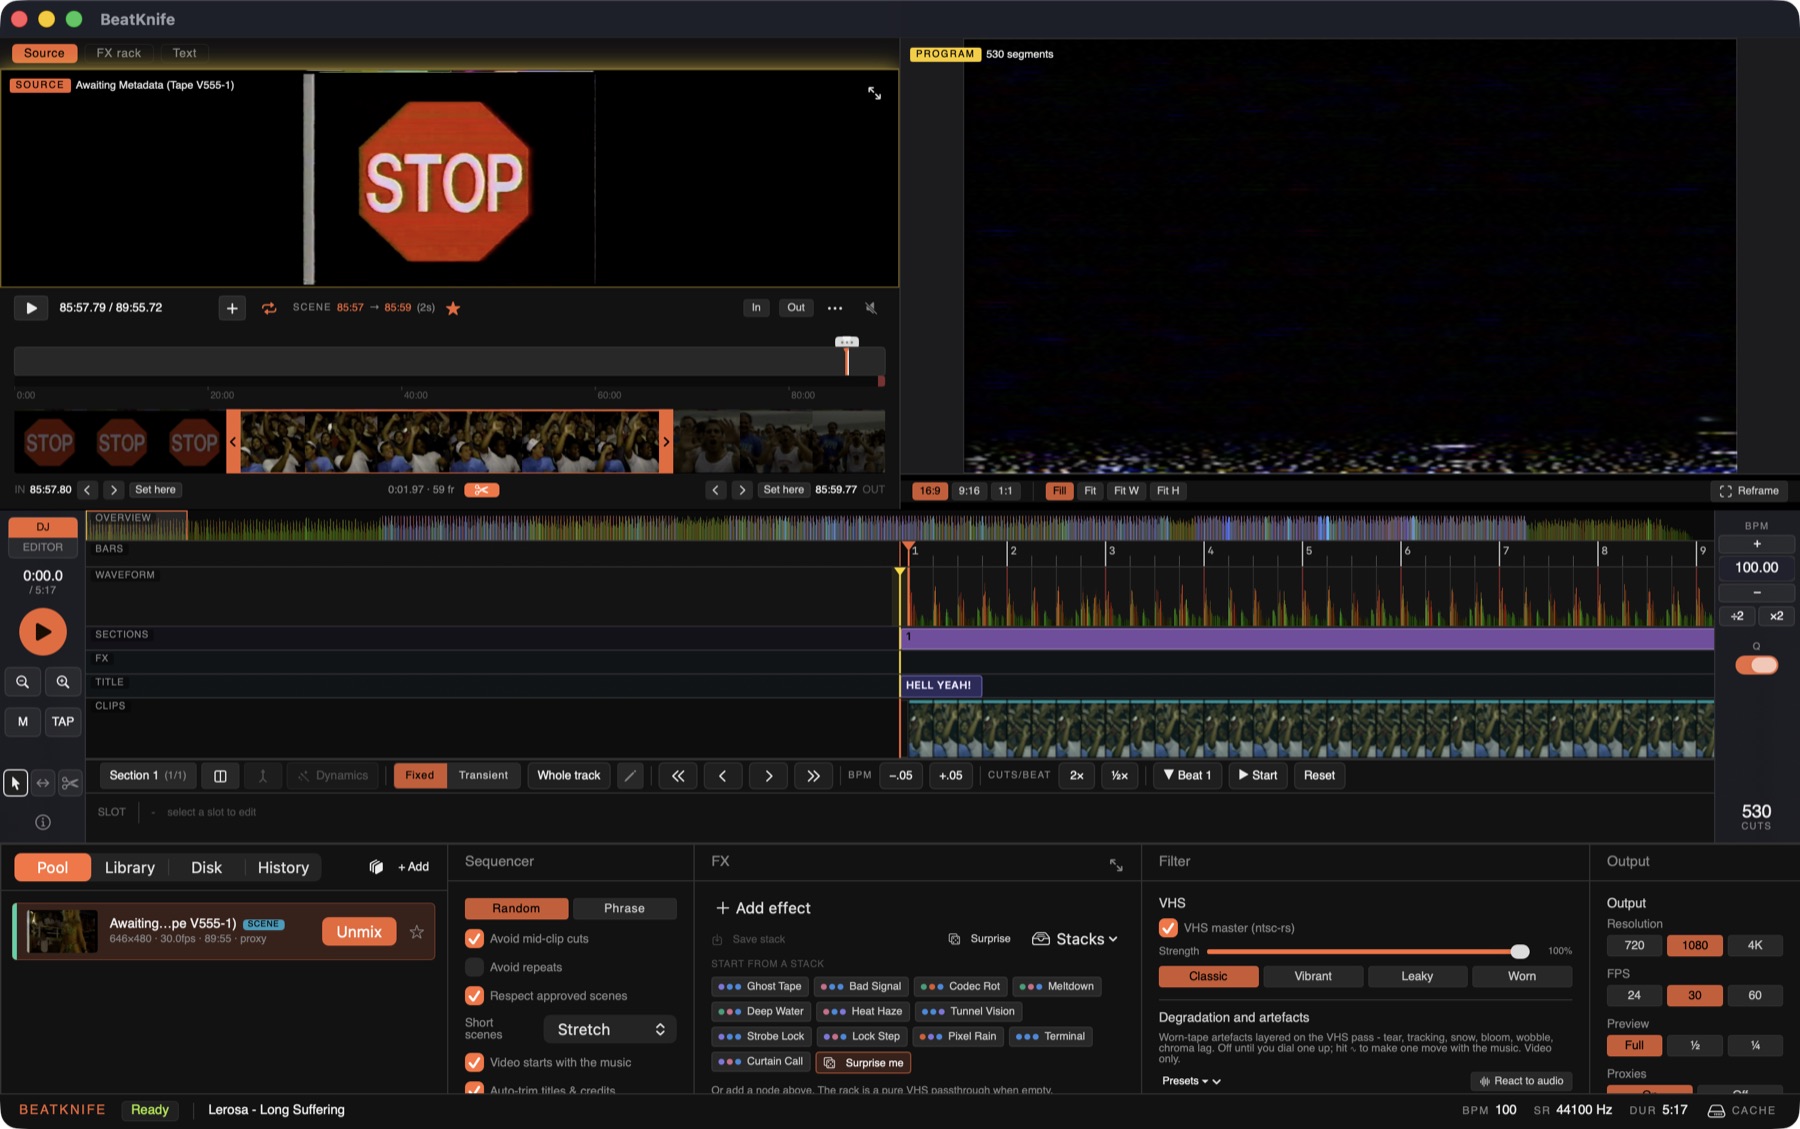Image resolution: width=1800 pixels, height=1129 pixels.
Task: Expand the FX panel
Action: (1116, 865)
